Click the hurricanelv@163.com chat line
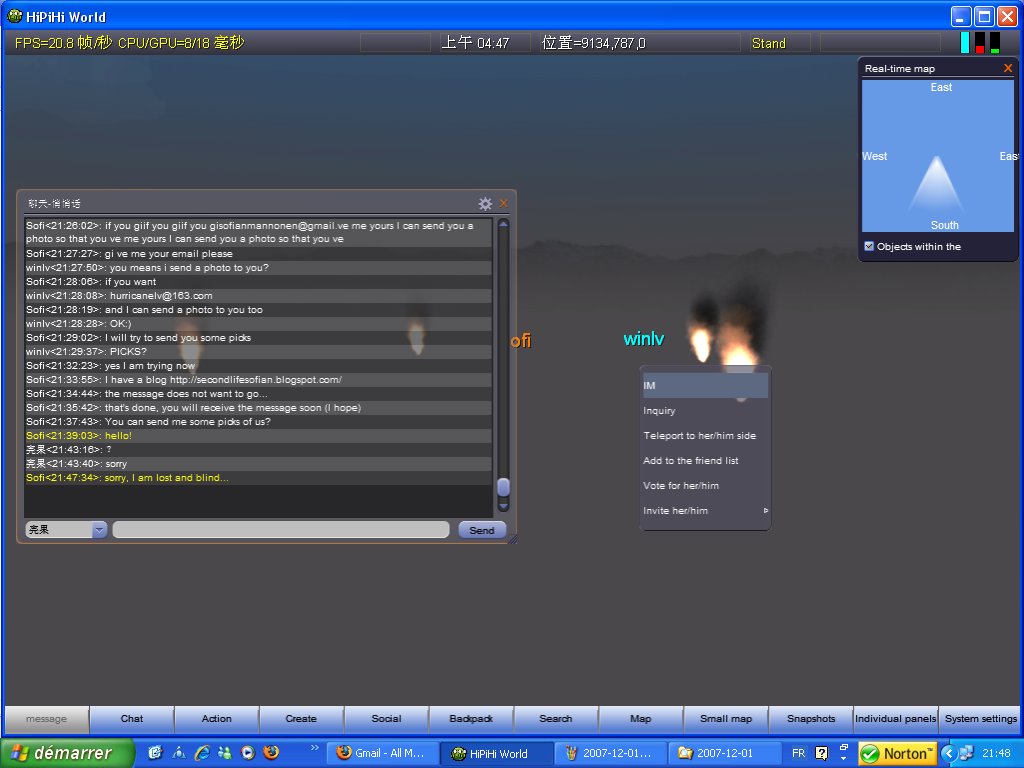The width and height of the screenshot is (1024, 768). pos(259,296)
